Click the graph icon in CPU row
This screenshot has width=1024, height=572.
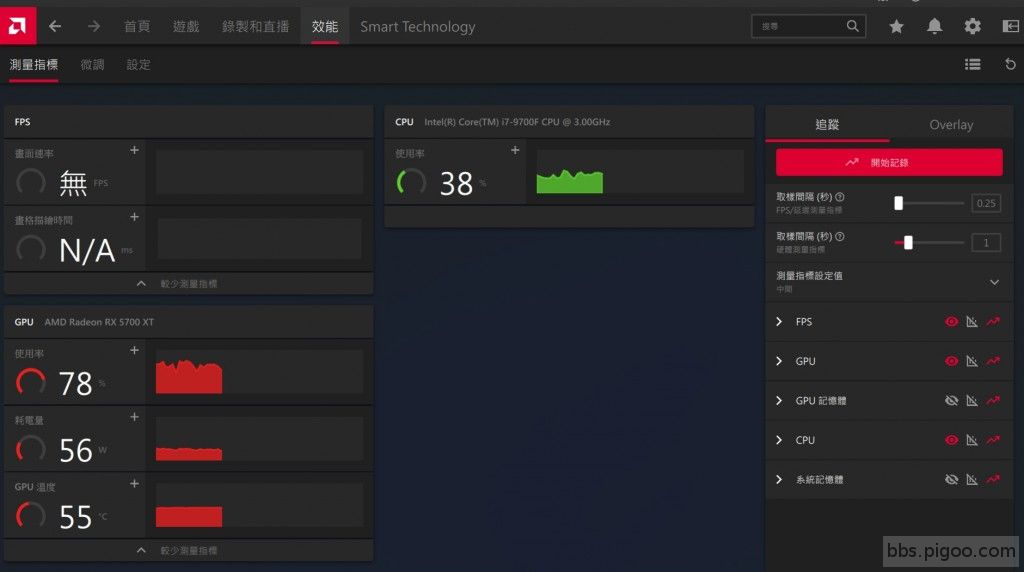pos(972,440)
